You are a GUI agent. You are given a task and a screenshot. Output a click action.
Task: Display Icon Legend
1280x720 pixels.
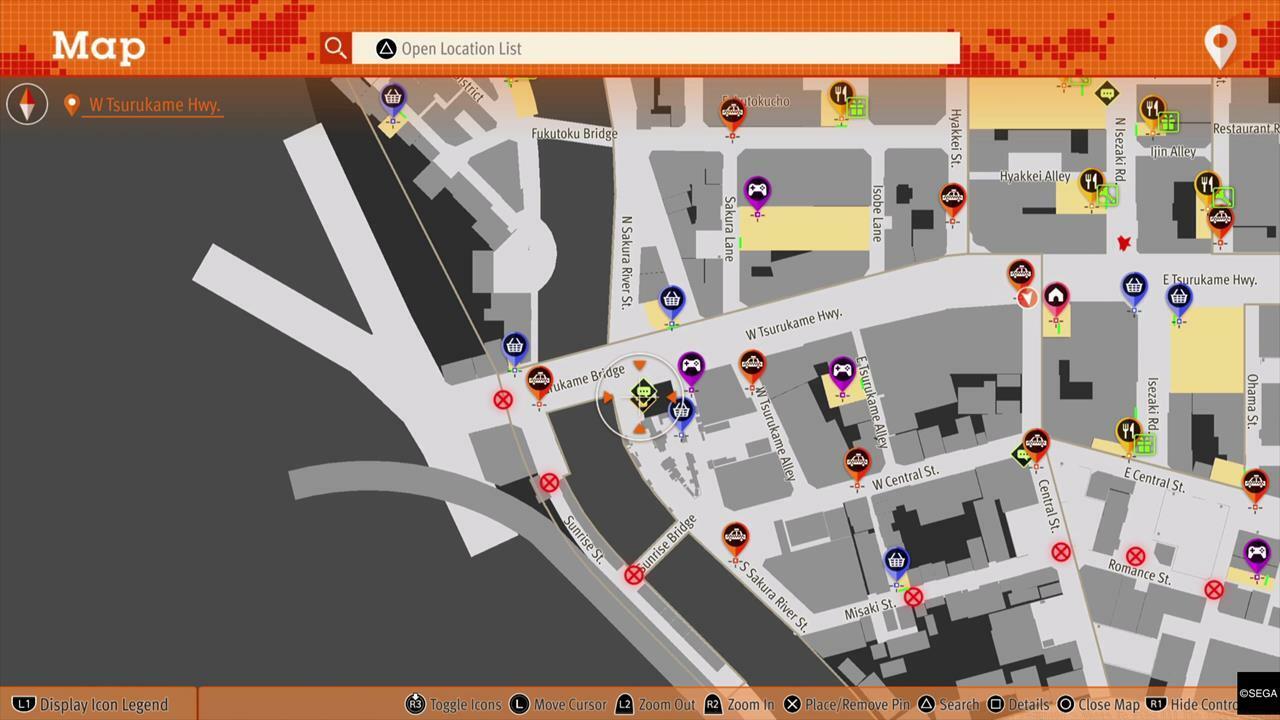point(92,704)
